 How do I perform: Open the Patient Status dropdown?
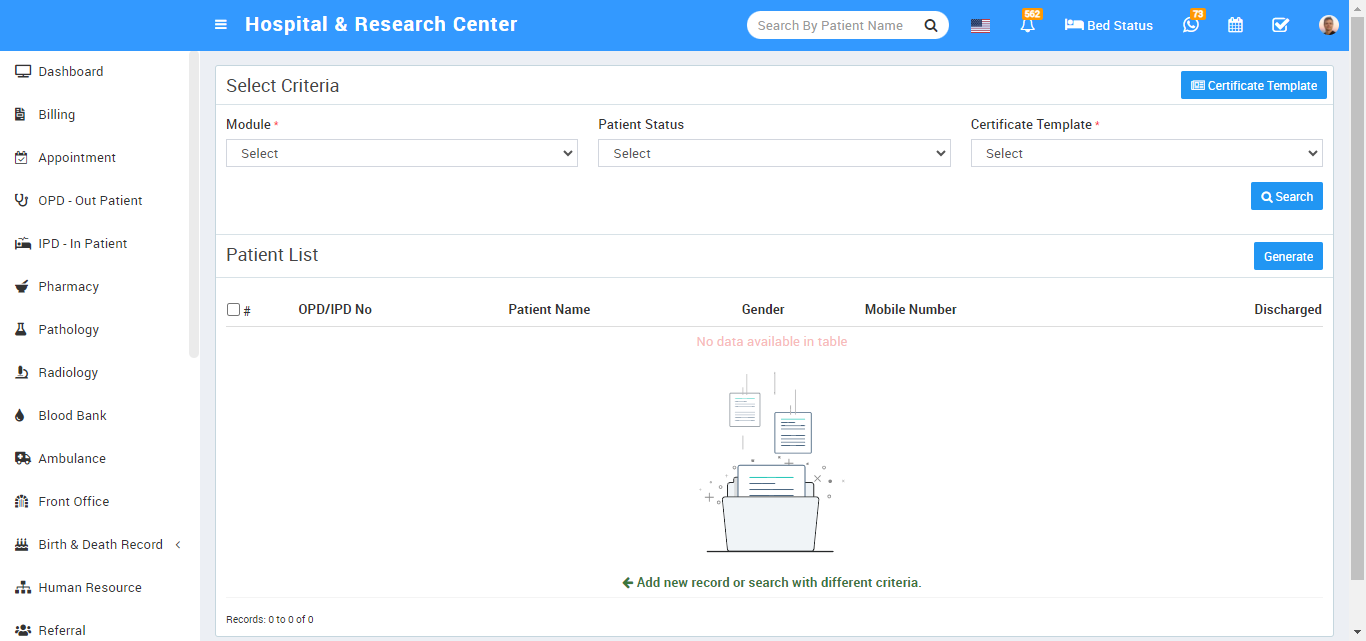tap(774, 153)
